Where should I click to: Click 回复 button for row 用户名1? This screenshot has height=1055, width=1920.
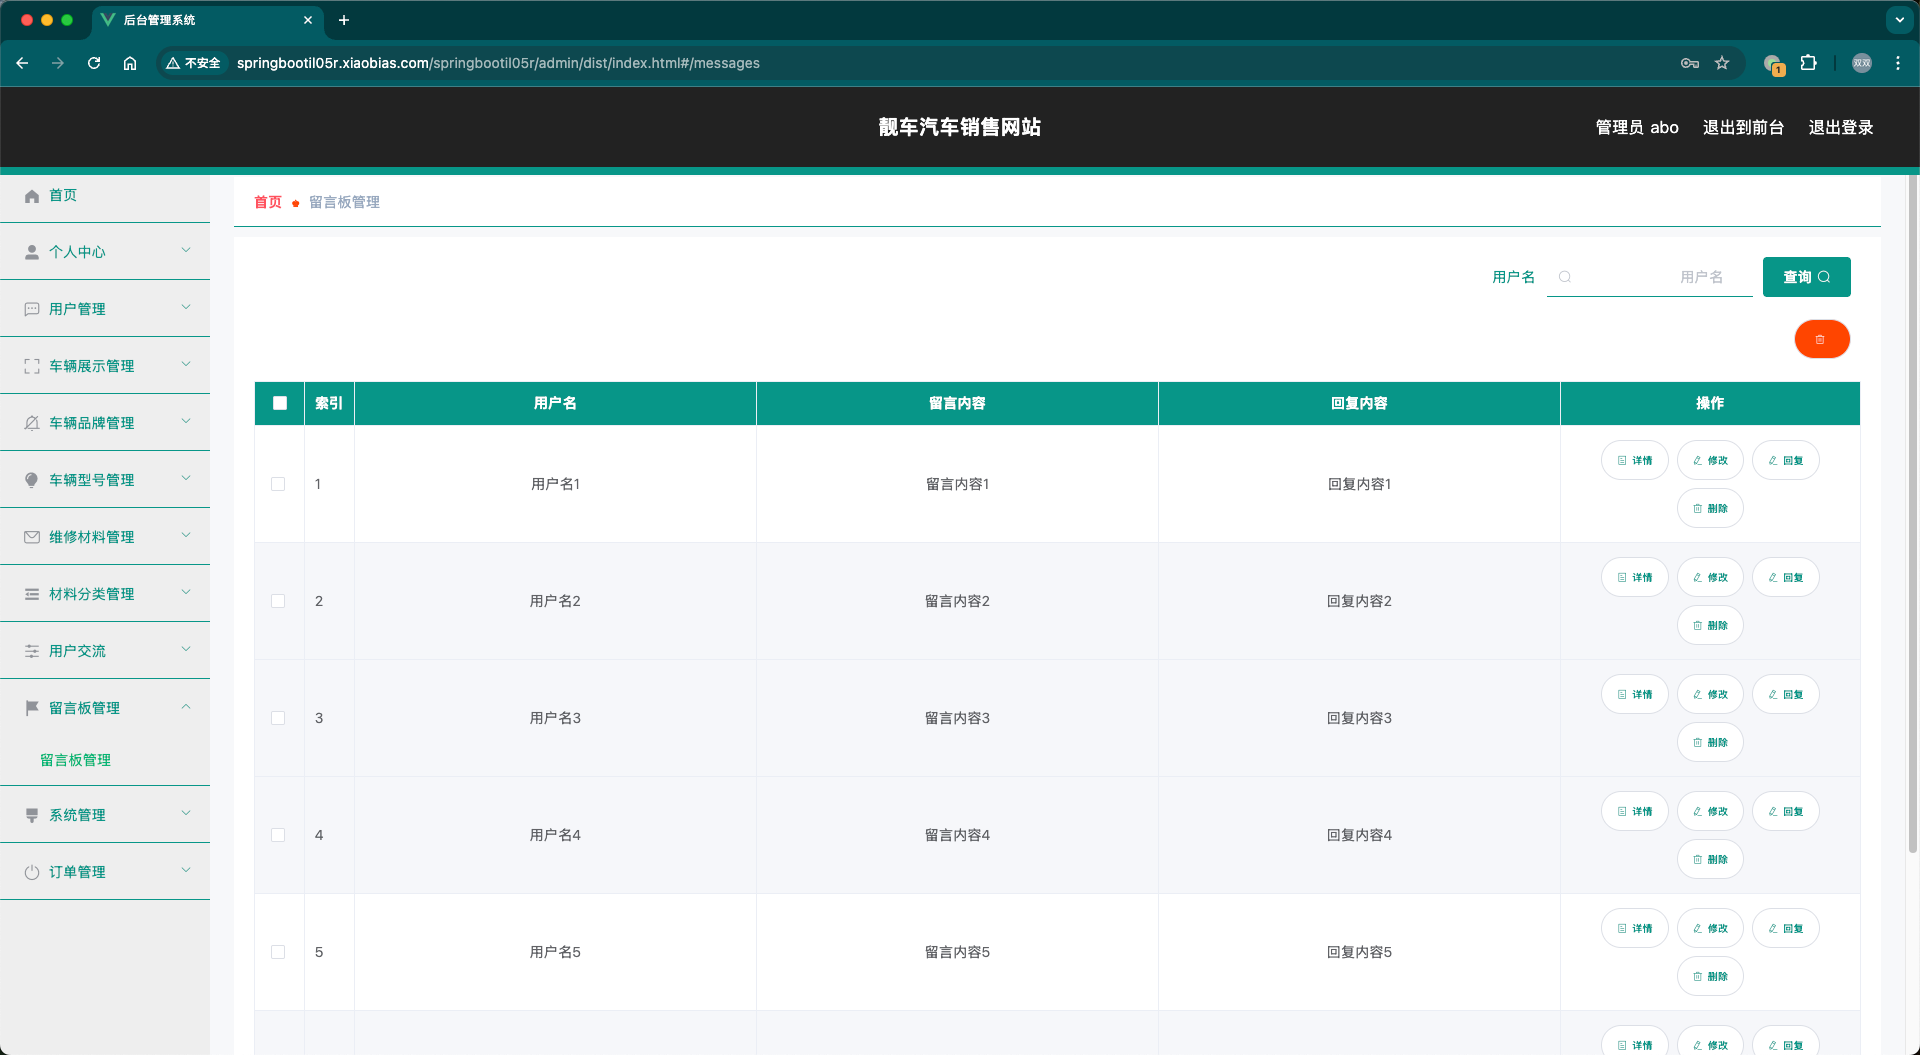pos(1785,461)
